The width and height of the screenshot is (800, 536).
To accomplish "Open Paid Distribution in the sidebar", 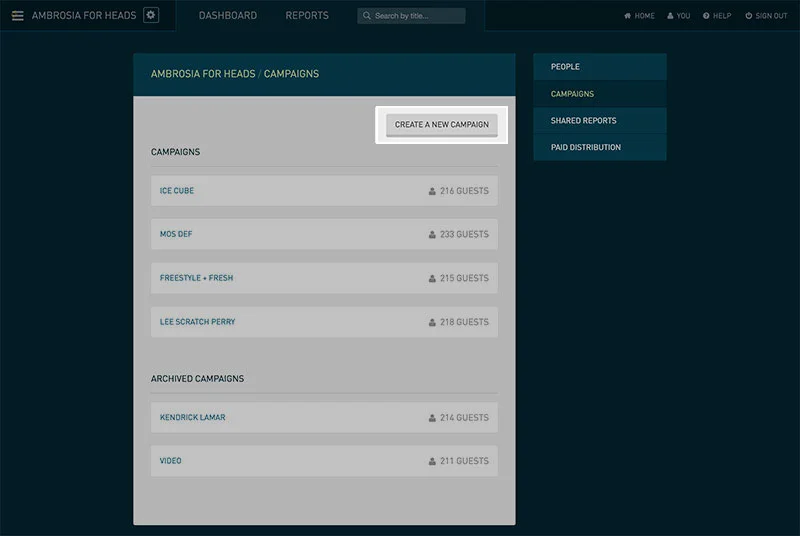I will point(599,147).
